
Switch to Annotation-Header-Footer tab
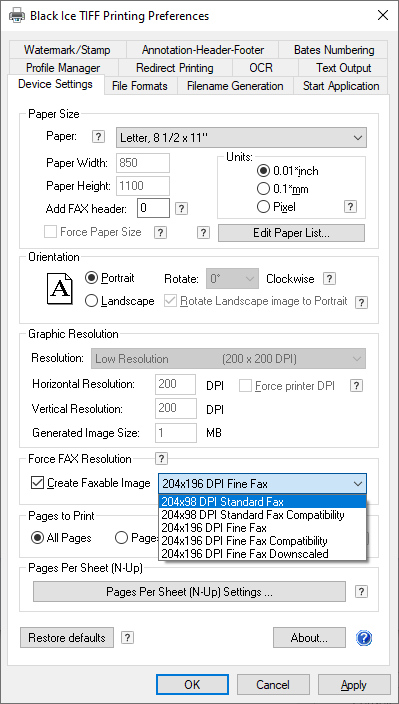click(x=203, y=50)
